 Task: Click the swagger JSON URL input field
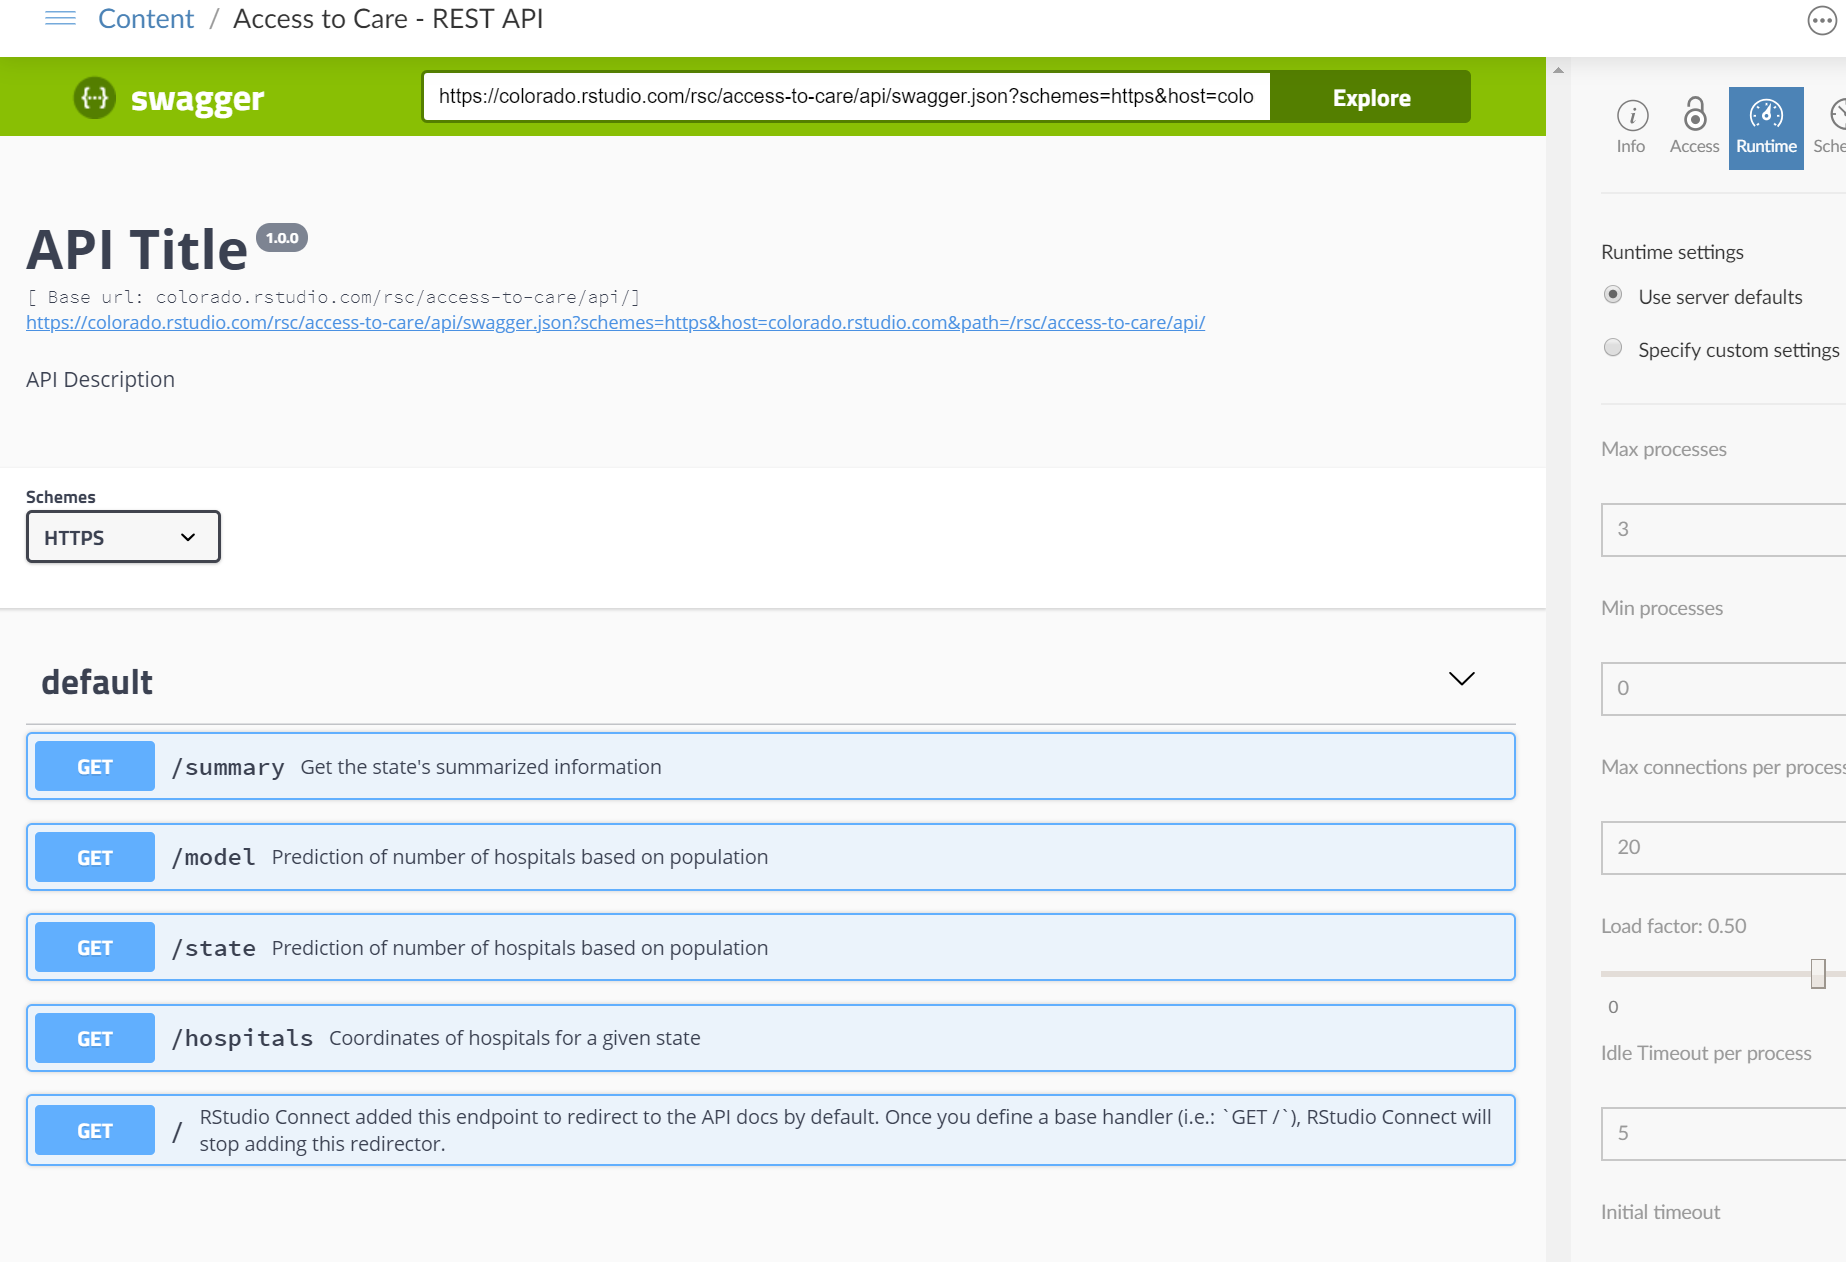click(x=846, y=97)
